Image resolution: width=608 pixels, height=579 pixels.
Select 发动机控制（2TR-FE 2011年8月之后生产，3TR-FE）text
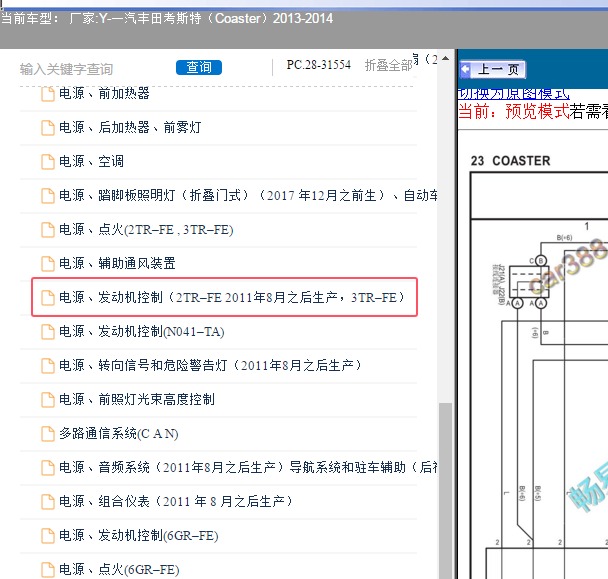point(232,297)
